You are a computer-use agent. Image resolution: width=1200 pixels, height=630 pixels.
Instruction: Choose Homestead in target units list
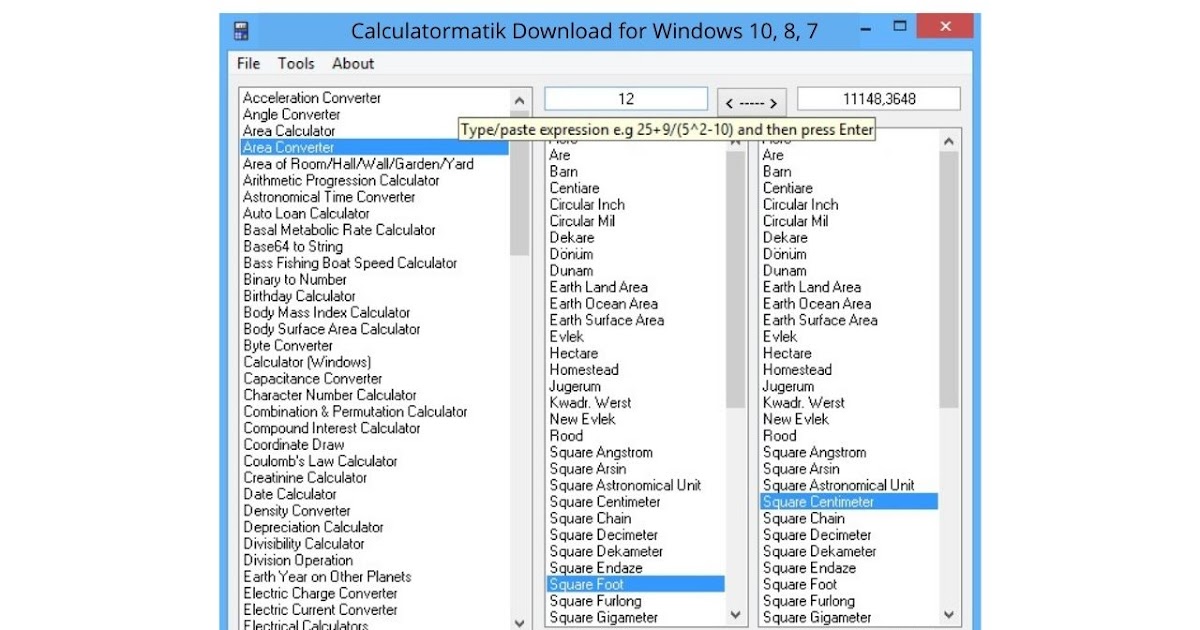pyautogui.click(x=797, y=369)
